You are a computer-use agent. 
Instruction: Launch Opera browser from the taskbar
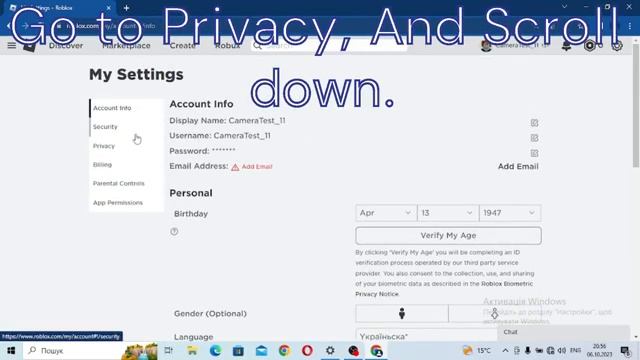tap(307, 351)
